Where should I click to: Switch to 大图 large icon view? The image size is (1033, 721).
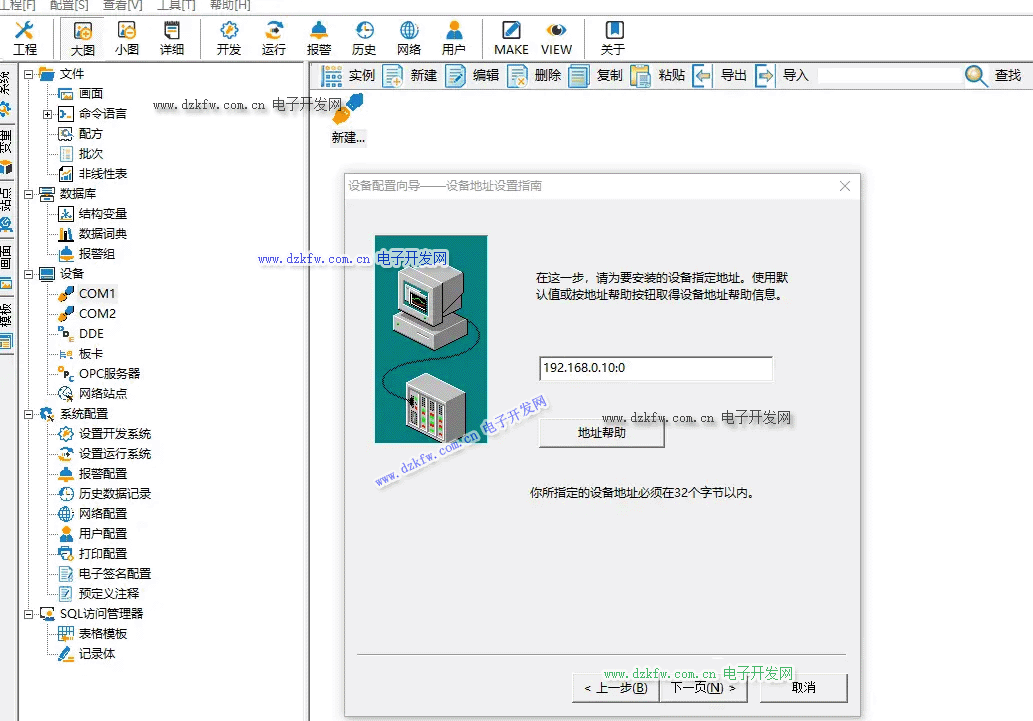tap(83, 38)
